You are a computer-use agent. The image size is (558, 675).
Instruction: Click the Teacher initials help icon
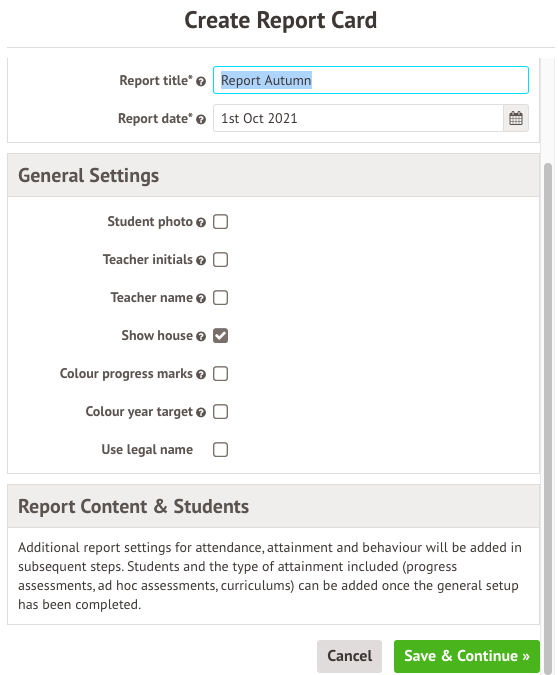[201, 260]
